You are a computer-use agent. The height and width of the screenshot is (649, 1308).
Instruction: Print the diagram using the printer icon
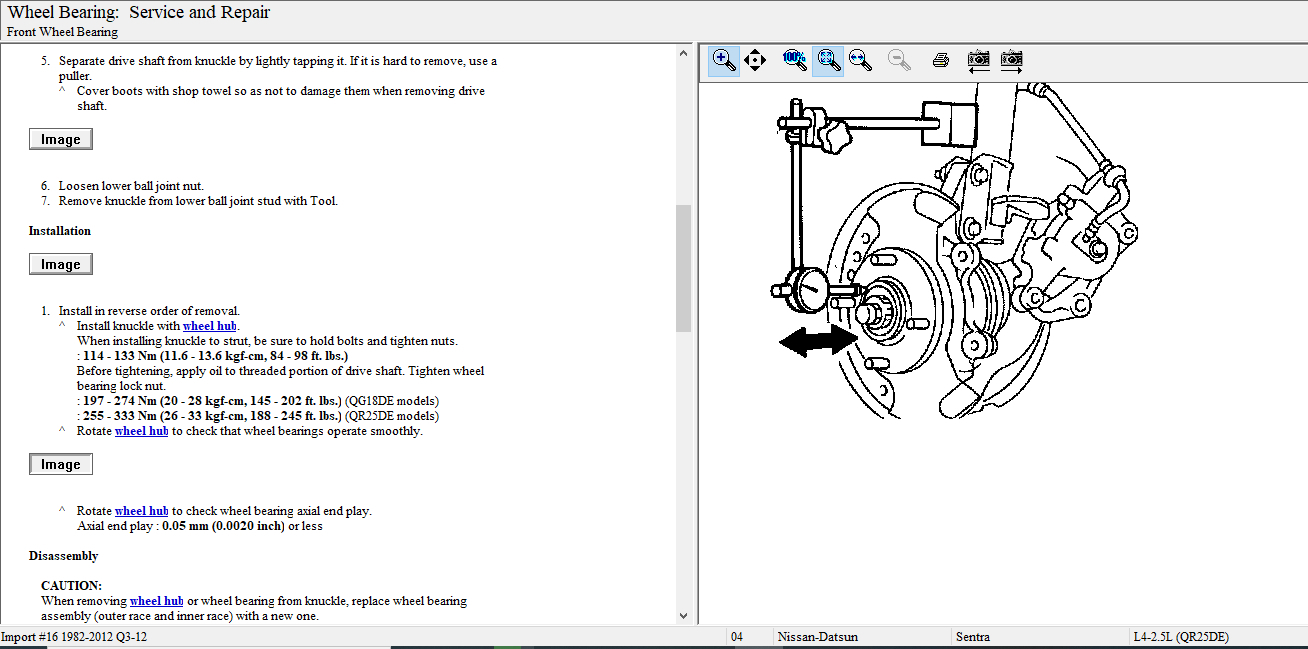(x=940, y=60)
